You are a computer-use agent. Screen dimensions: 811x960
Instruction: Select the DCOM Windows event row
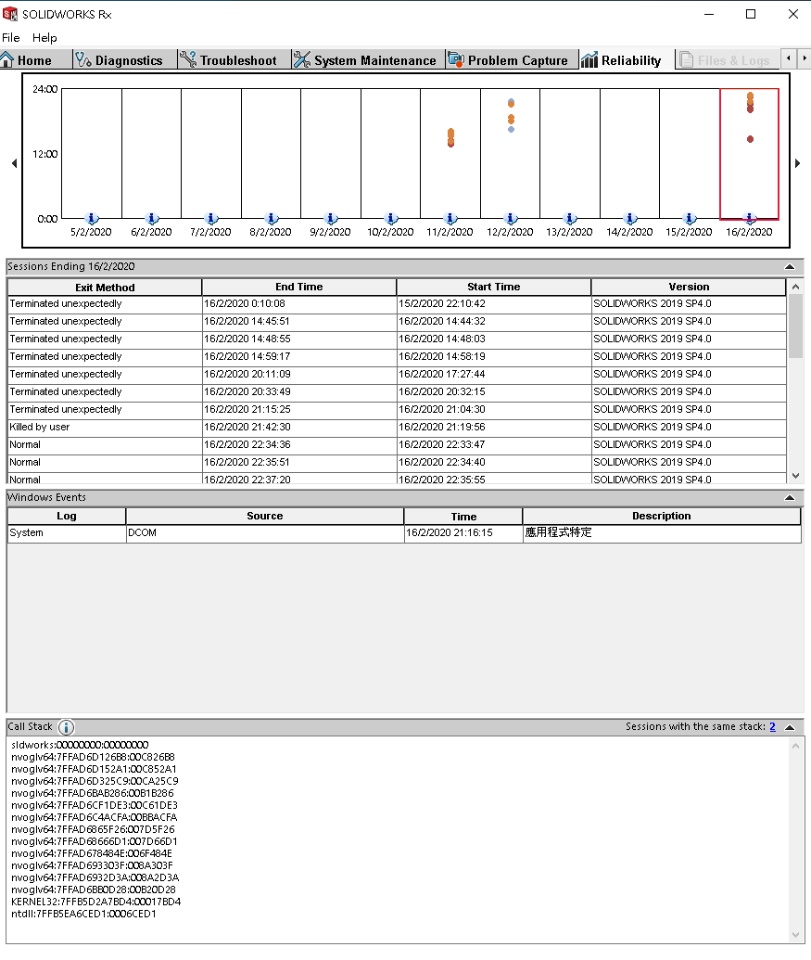coord(404,533)
